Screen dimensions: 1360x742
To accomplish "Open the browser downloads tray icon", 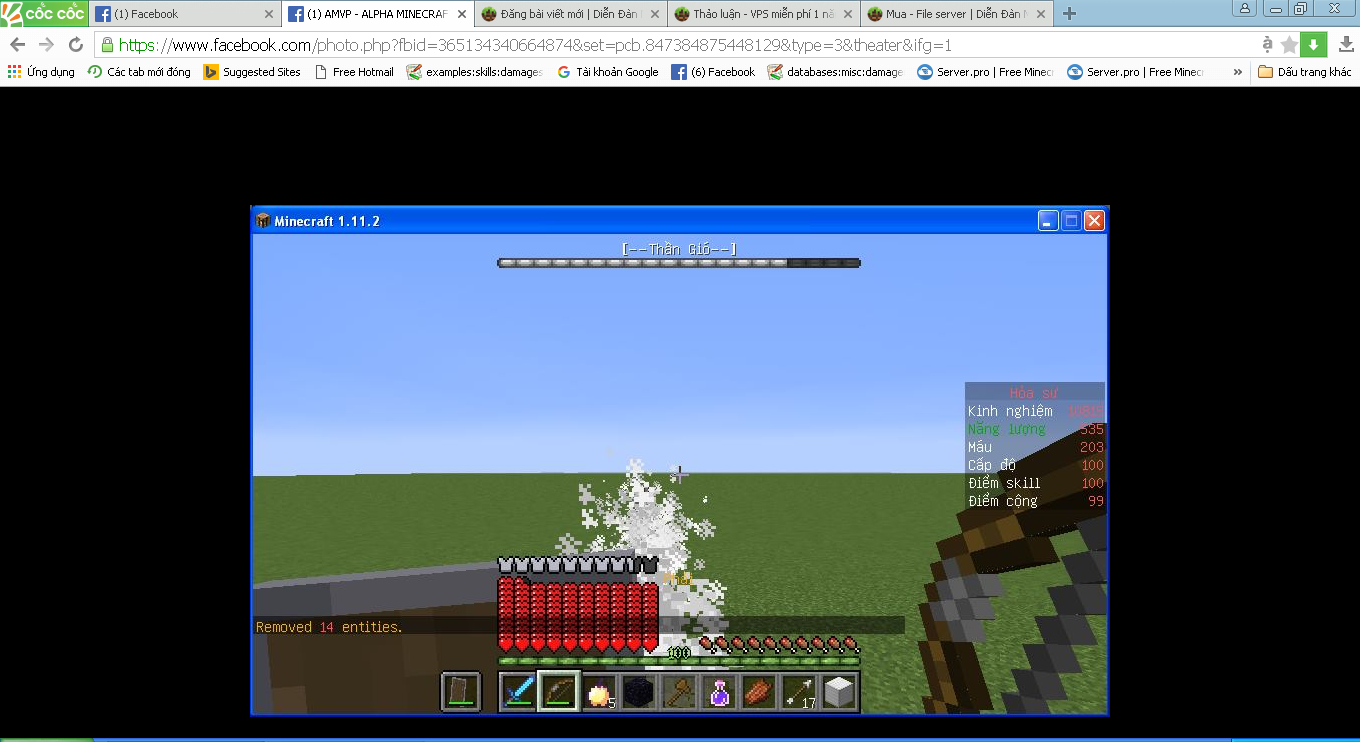I will point(1346,45).
